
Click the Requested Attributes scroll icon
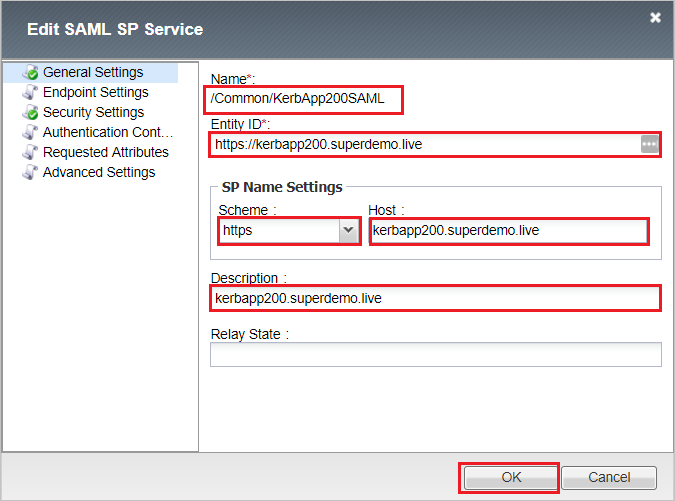30,152
